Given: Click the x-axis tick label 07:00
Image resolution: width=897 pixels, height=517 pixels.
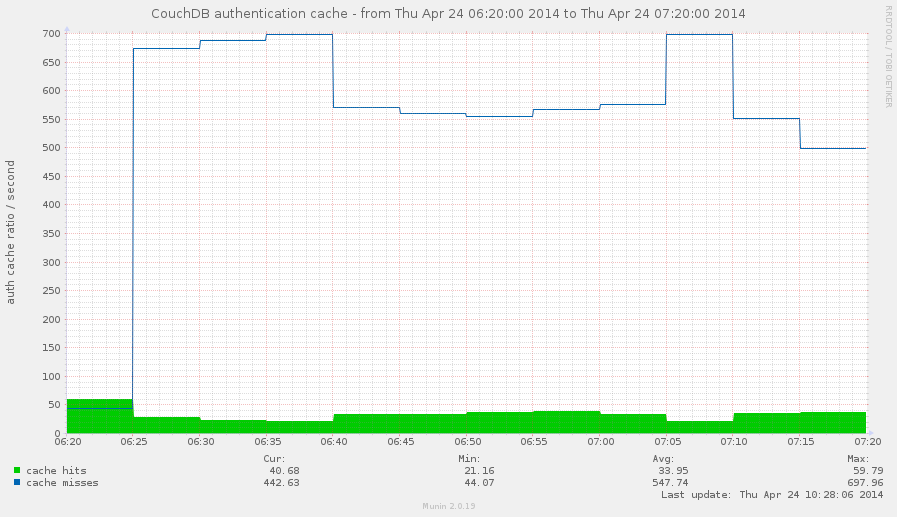Looking at the screenshot, I should [601, 442].
